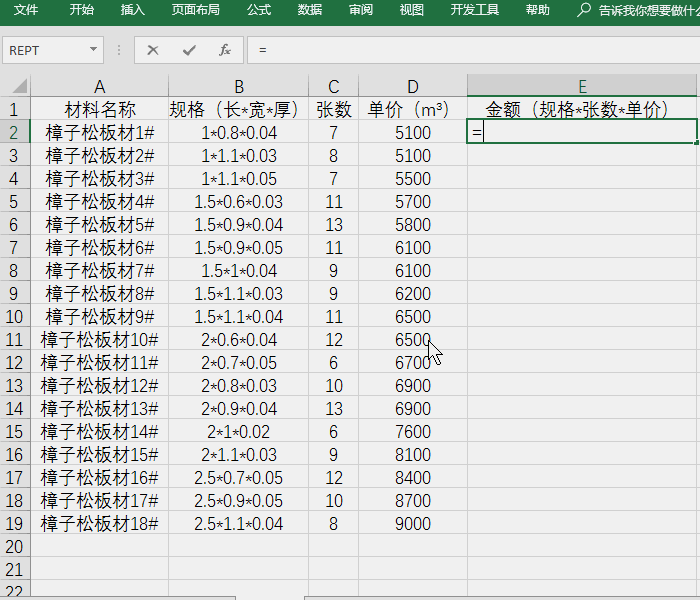The height and width of the screenshot is (600, 700).
Task: Select column E header
Action: pos(582,86)
